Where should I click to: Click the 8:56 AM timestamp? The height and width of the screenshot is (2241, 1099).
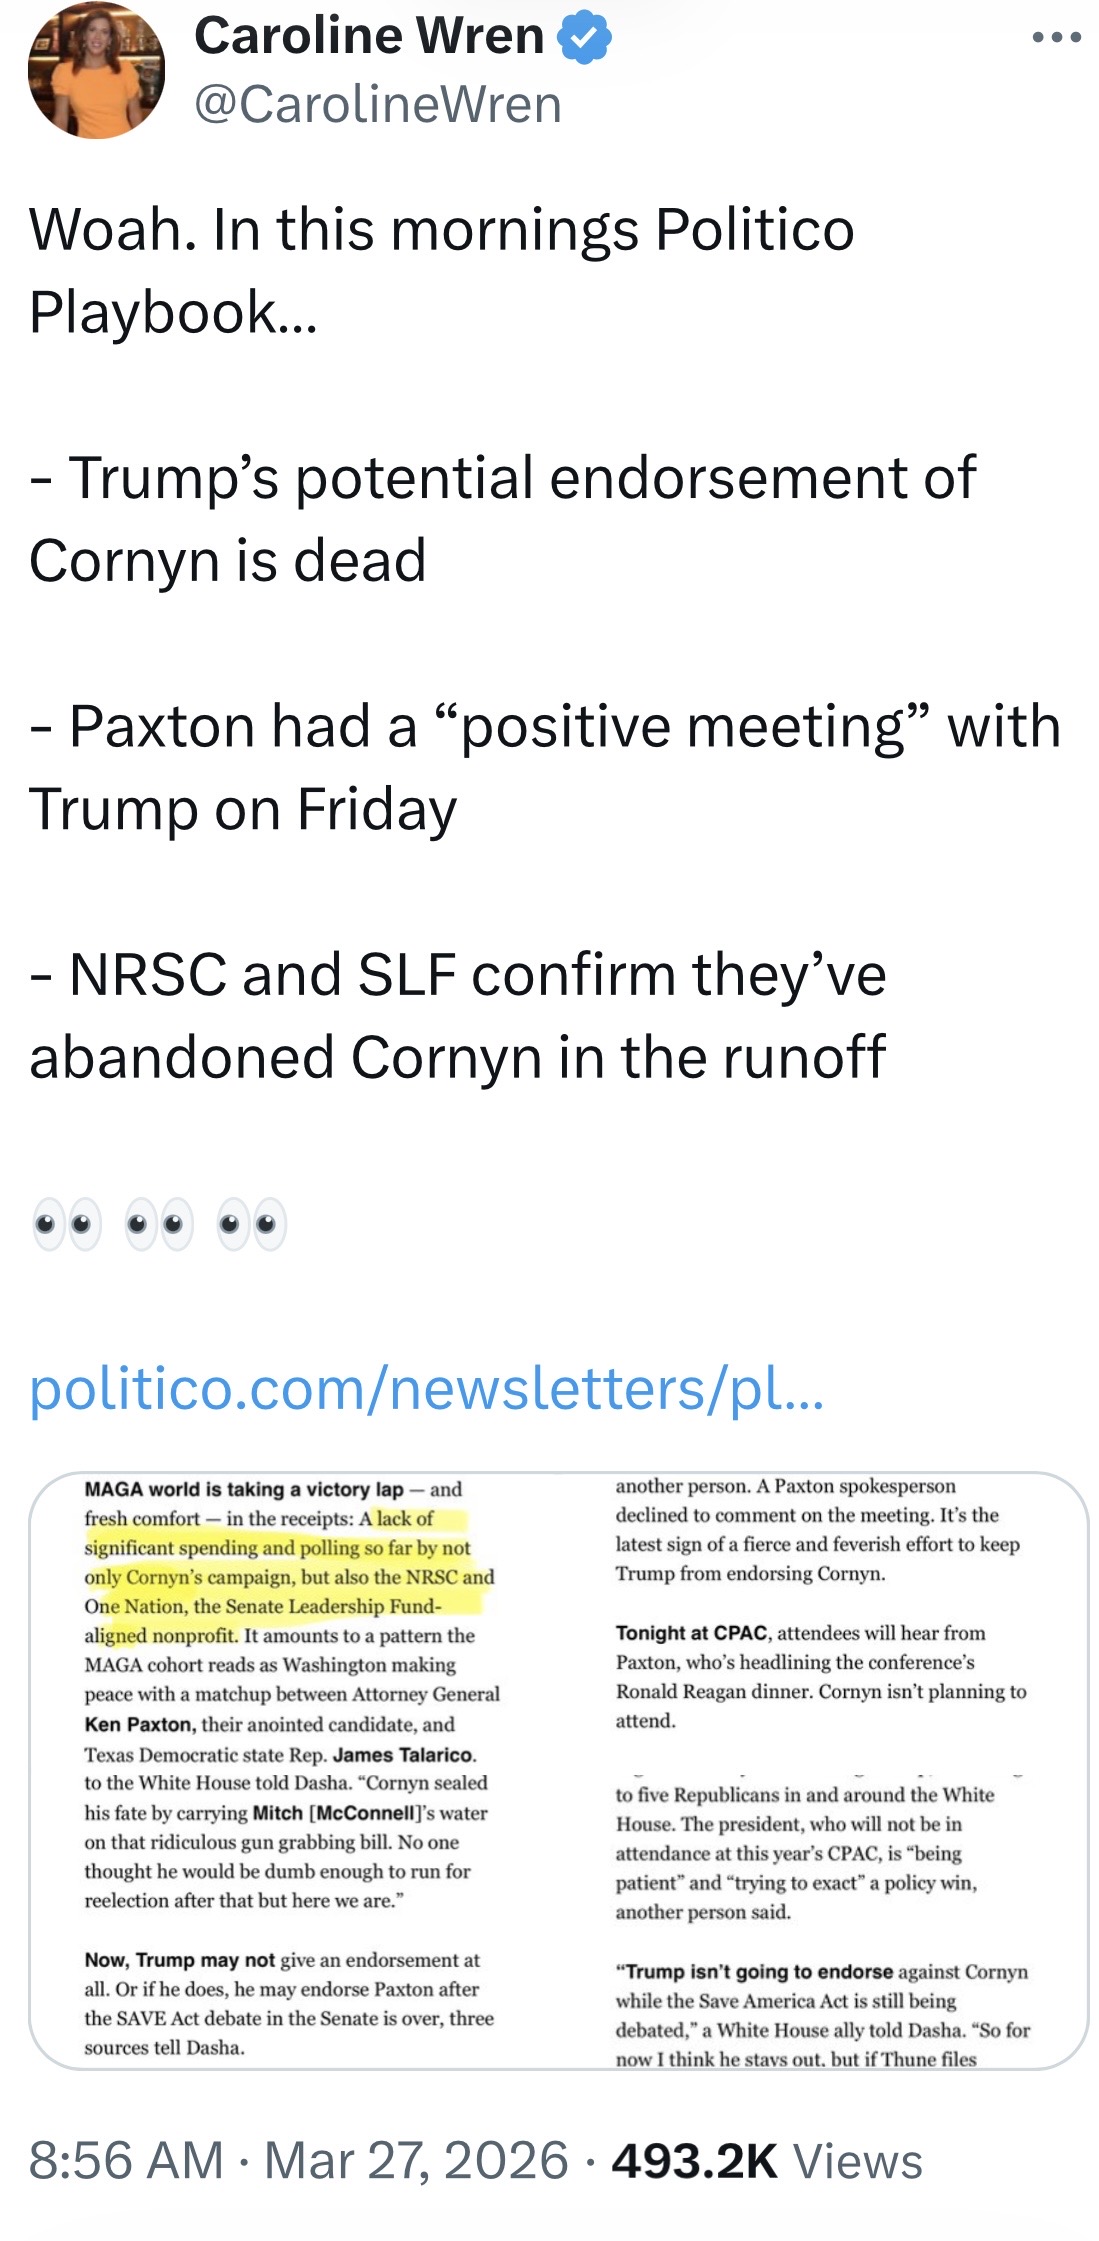126,2160
